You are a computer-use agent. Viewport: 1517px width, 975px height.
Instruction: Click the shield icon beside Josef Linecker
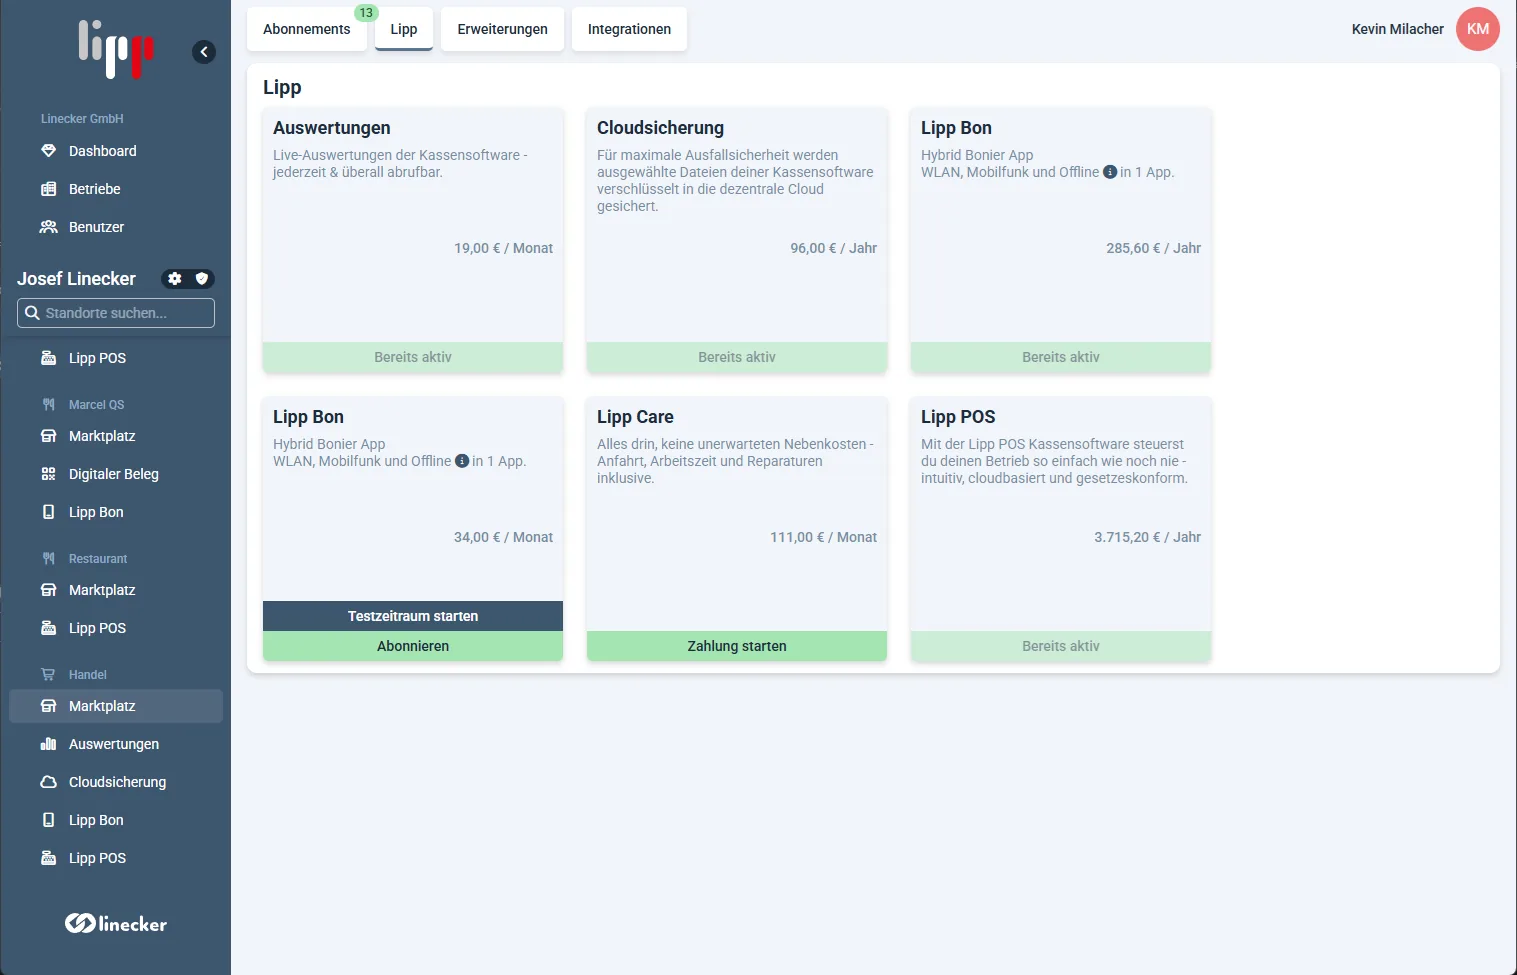201,279
